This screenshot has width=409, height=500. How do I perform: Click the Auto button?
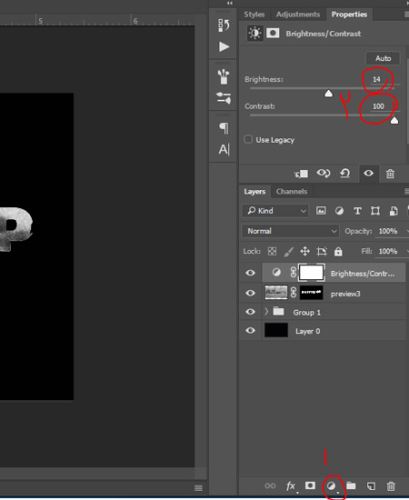(x=383, y=58)
